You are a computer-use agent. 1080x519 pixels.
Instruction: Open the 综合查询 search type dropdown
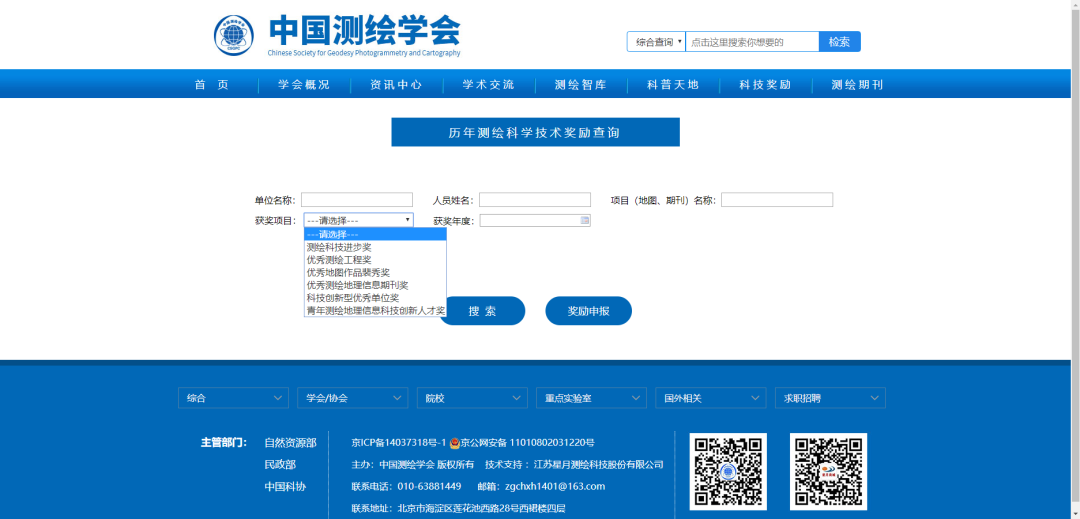656,42
